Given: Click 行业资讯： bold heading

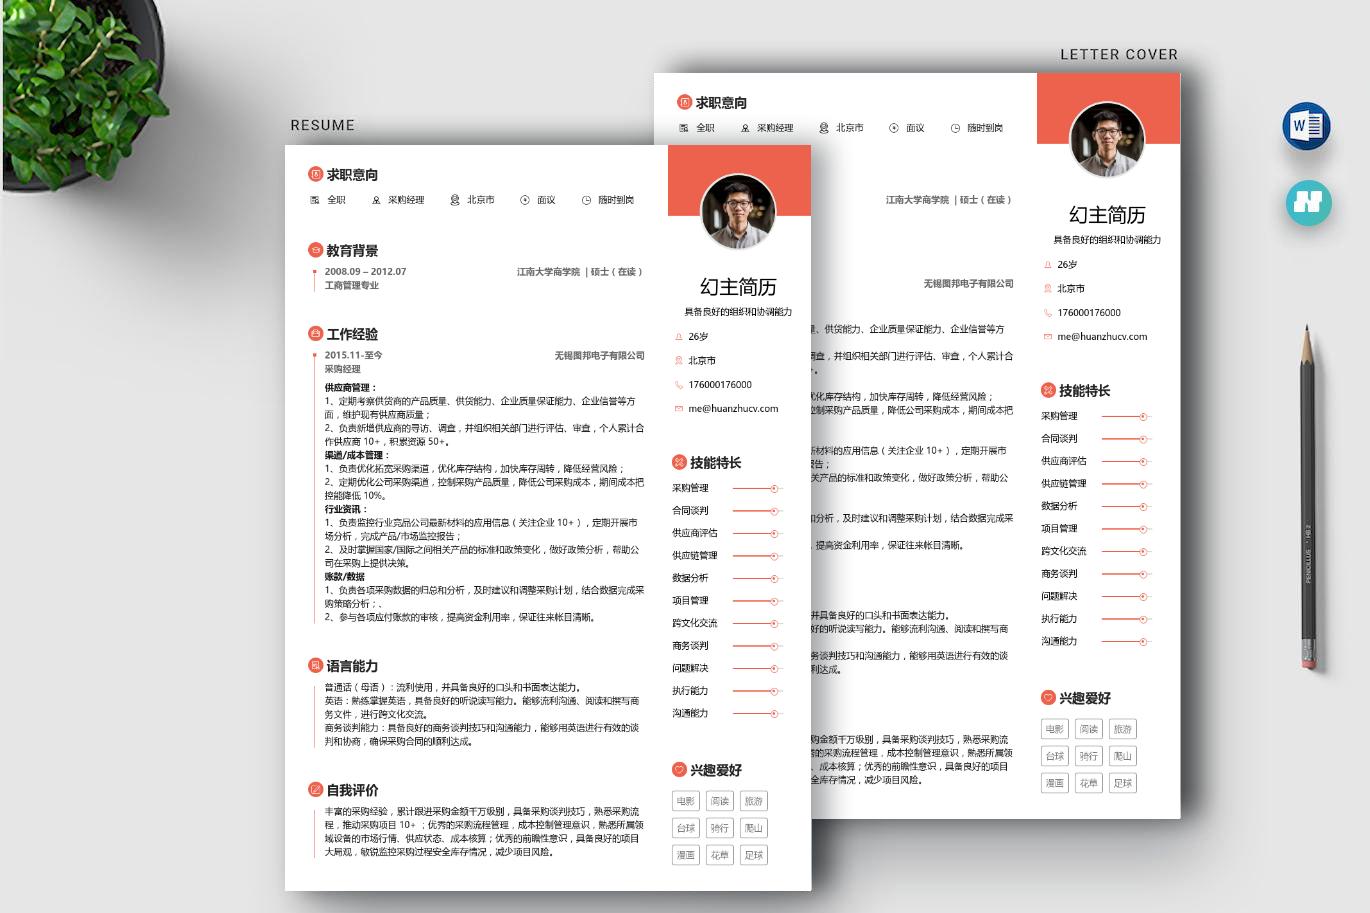Looking at the screenshot, I should coord(345,509).
